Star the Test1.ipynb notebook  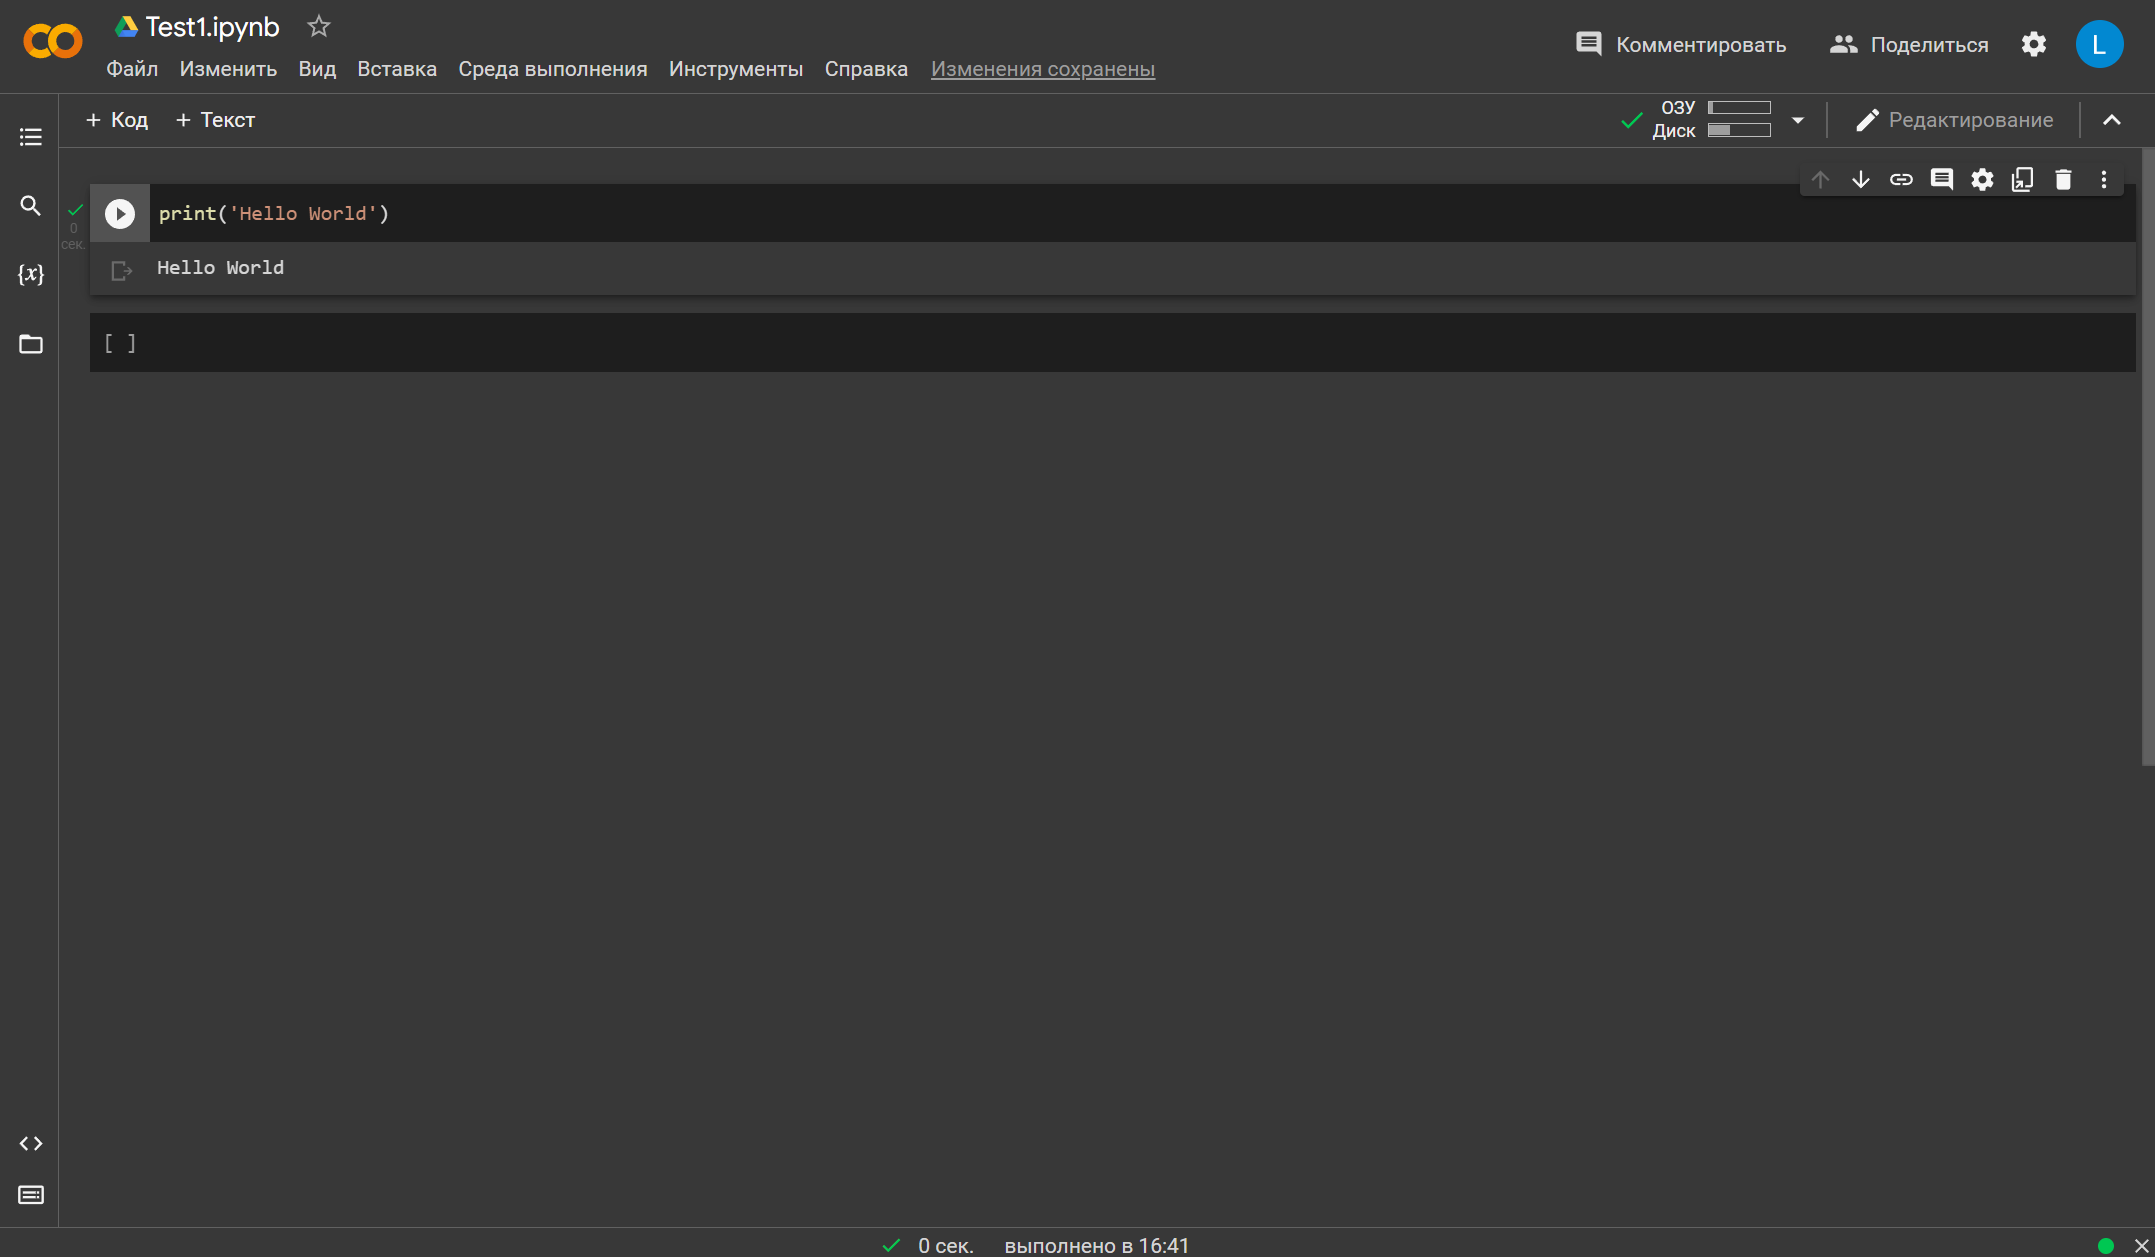pyautogui.click(x=318, y=27)
